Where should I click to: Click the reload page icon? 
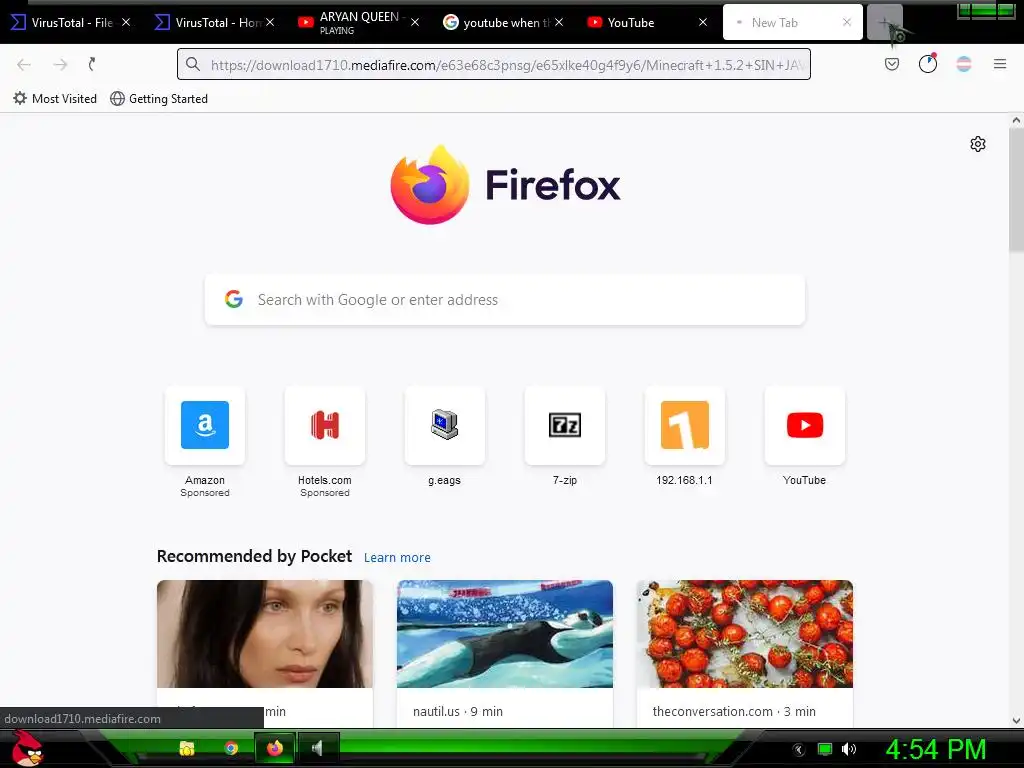point(92,64)
